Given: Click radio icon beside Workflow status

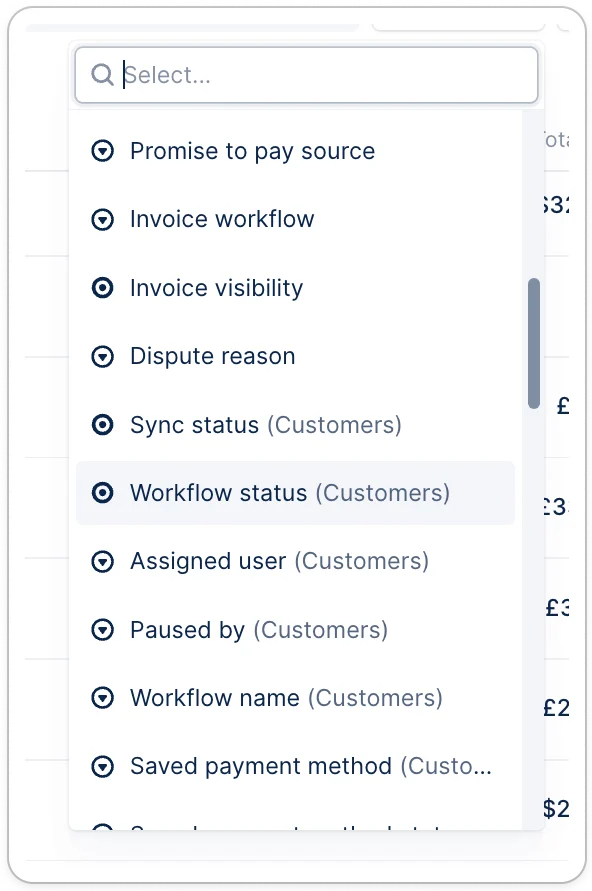Looking at the screenshot, I should tap(102, 493).
